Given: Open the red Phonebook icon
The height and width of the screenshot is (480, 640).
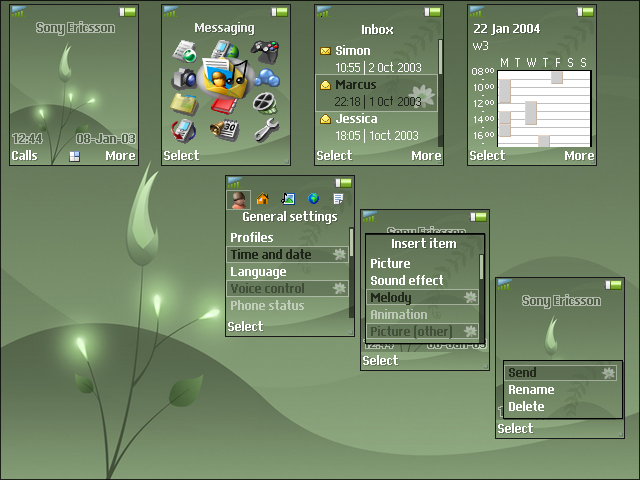Looking at the screenshot, I should click(224, 105).
